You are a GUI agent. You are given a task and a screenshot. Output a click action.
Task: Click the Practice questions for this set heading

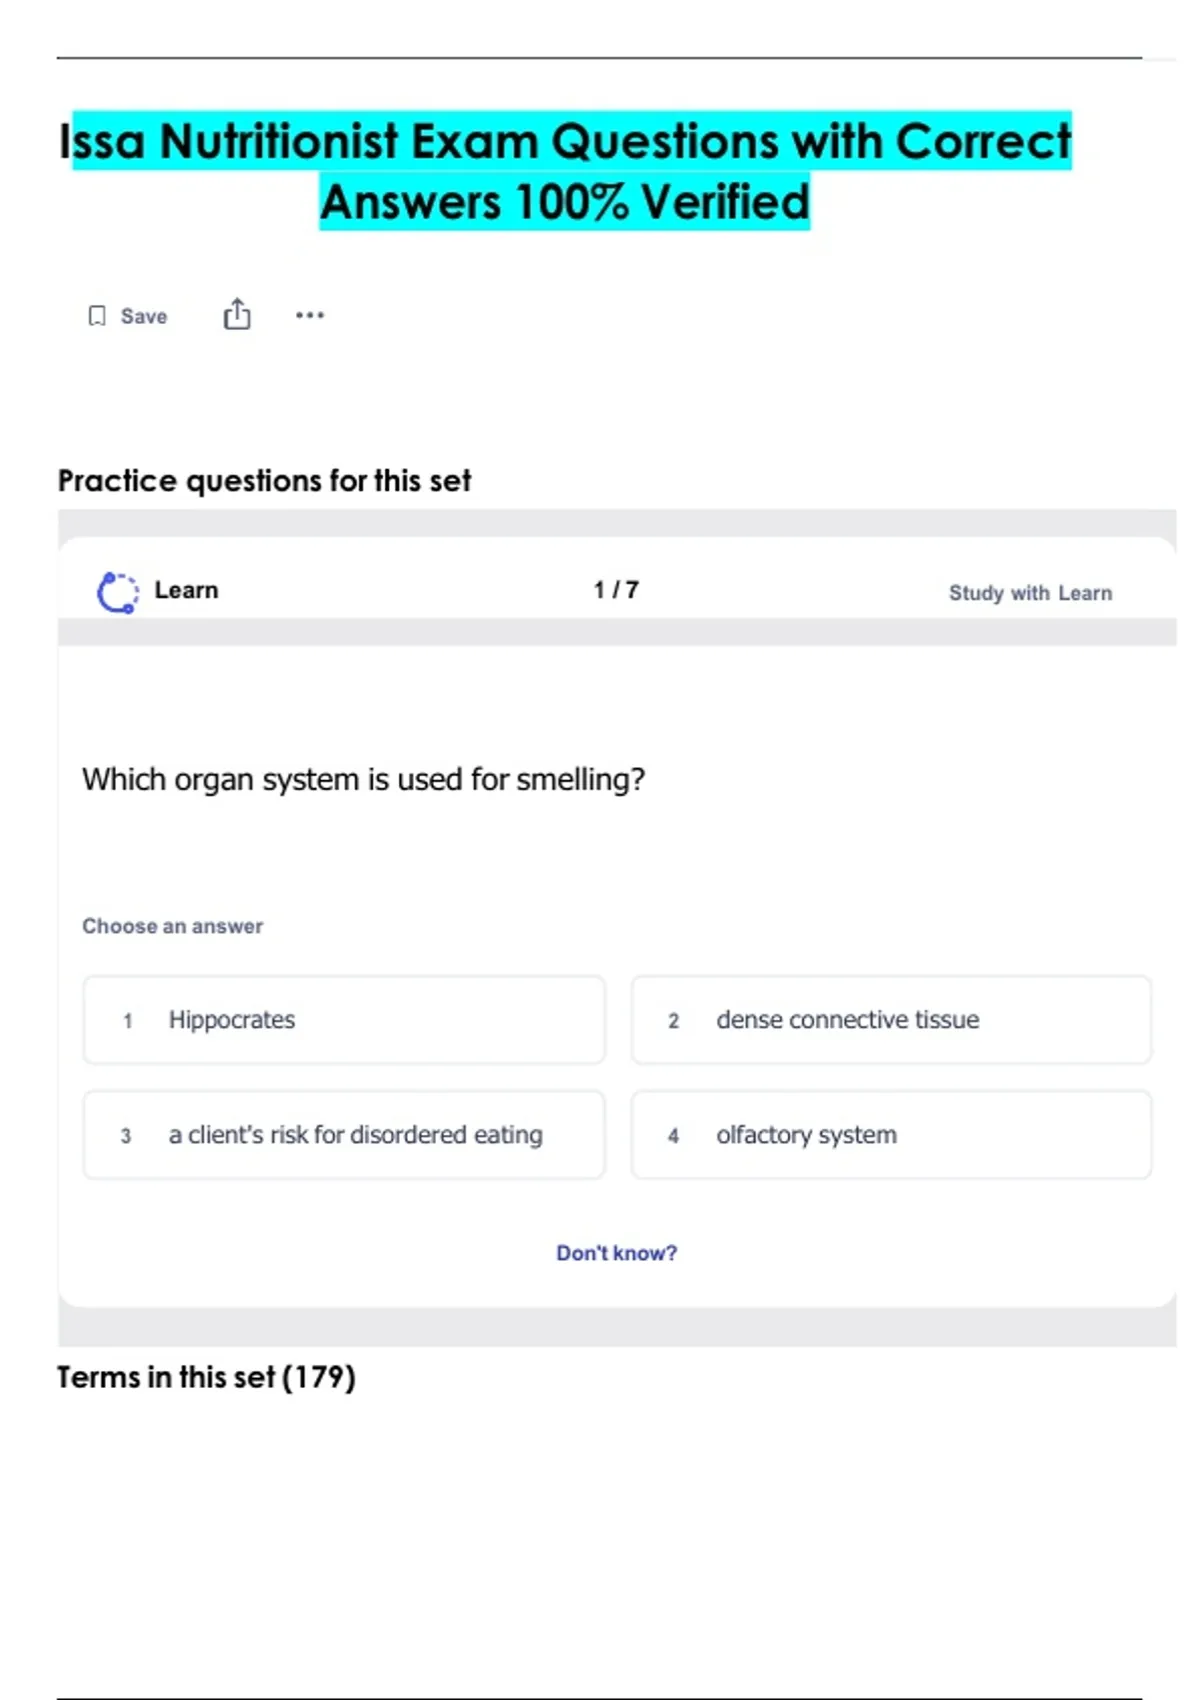pos(264,481)
